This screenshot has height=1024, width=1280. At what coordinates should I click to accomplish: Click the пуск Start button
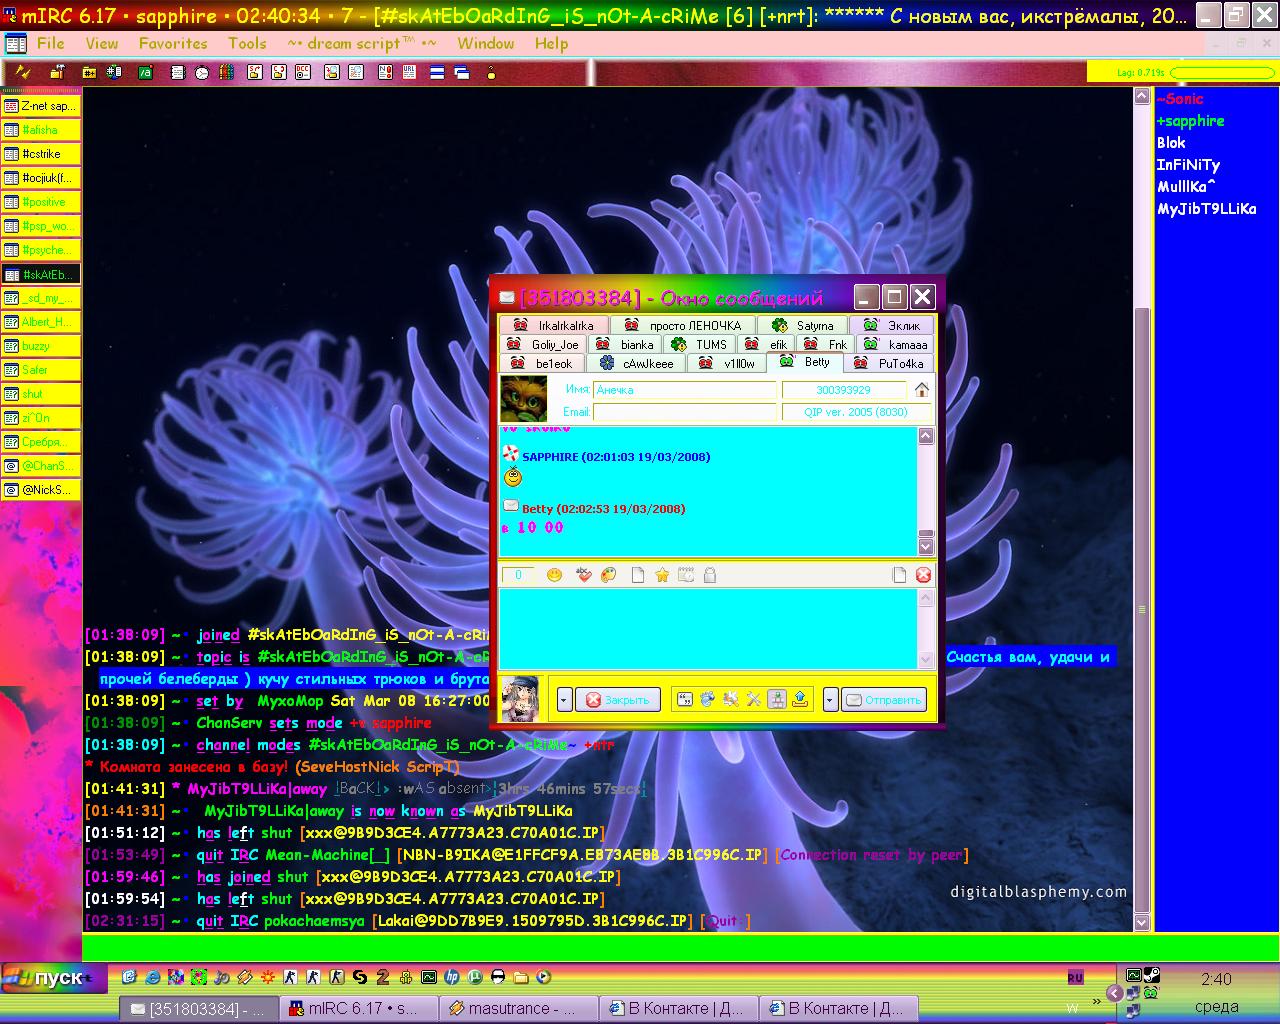click(50, 977)
